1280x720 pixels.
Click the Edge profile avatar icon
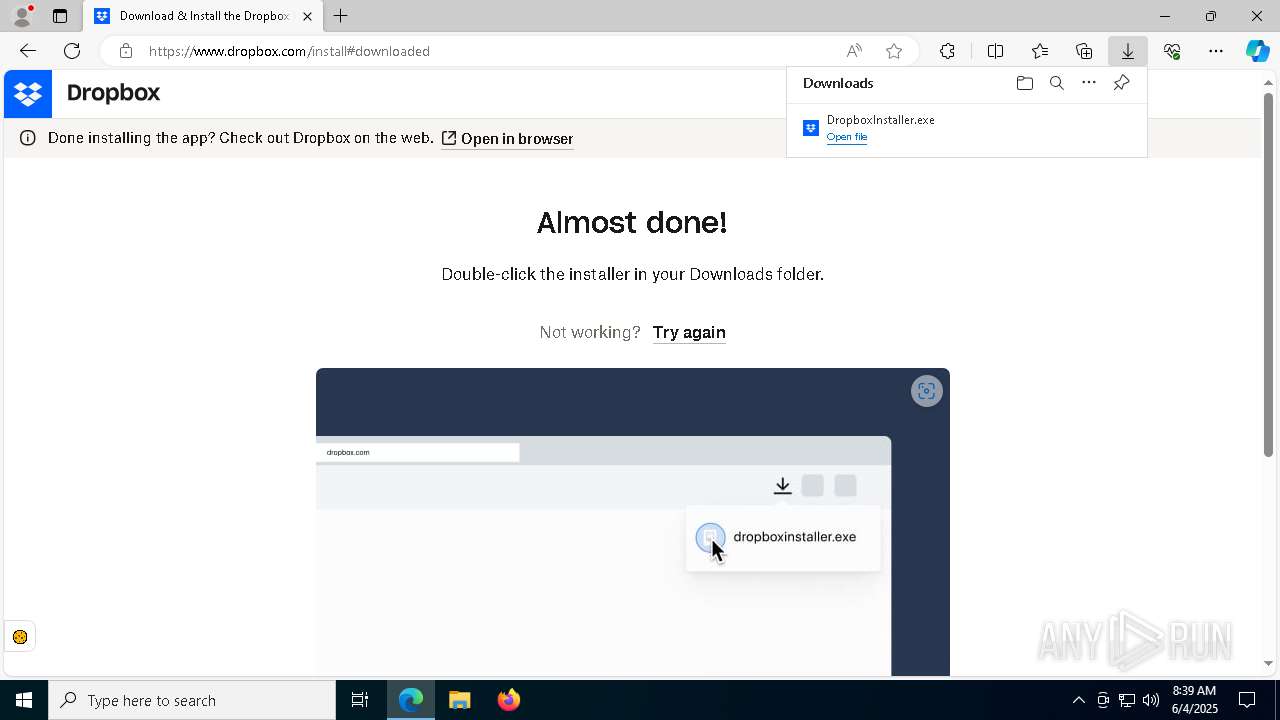[x=21, y=16]
